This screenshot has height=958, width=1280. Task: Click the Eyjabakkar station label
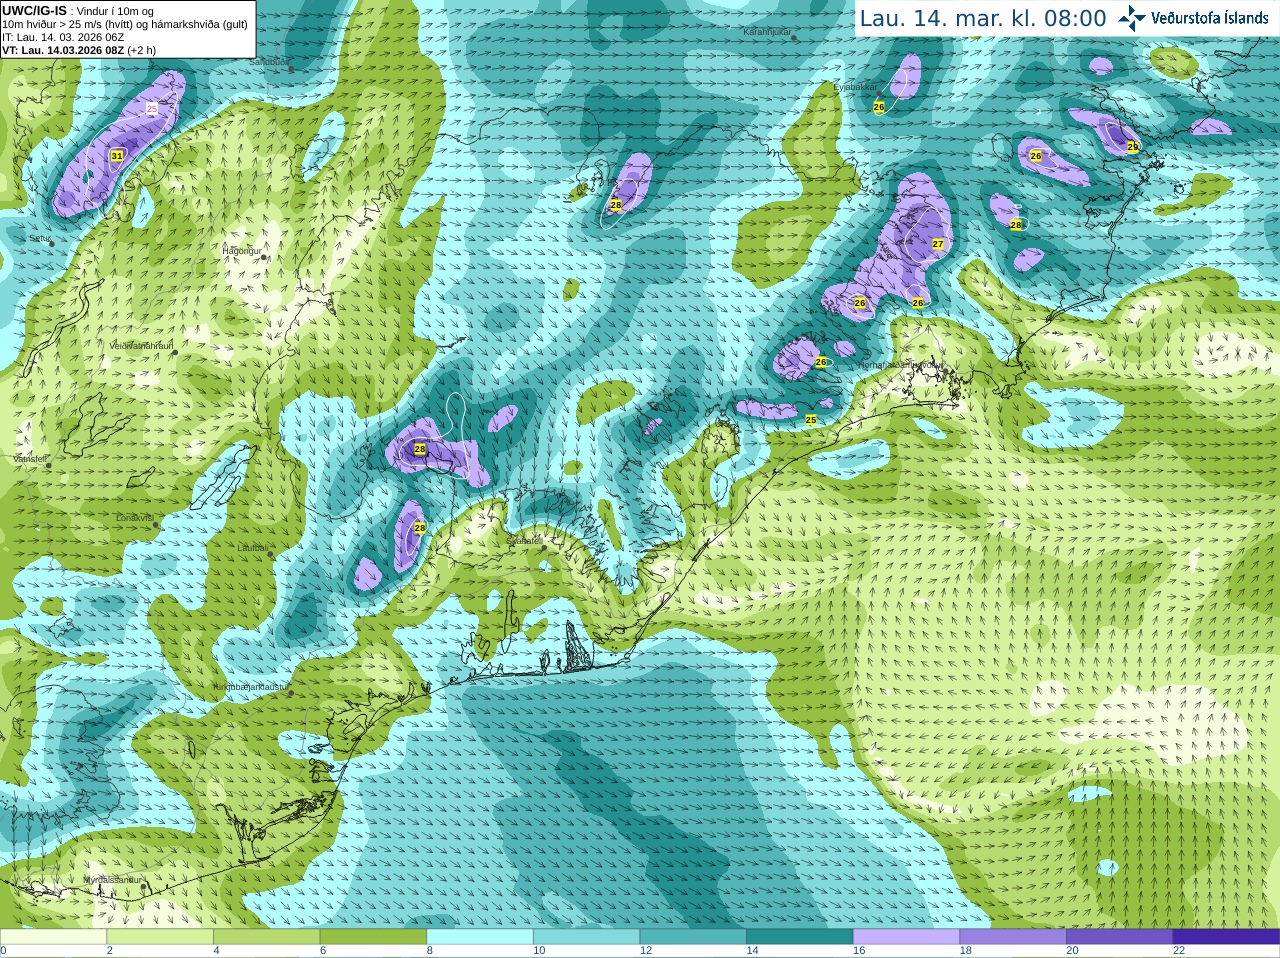click(855, 88)
